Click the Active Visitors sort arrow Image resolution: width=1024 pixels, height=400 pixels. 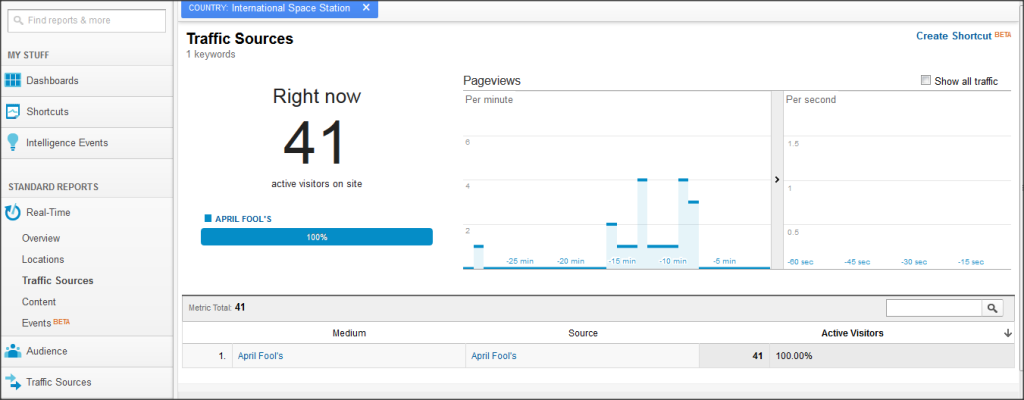[1008, 333]
